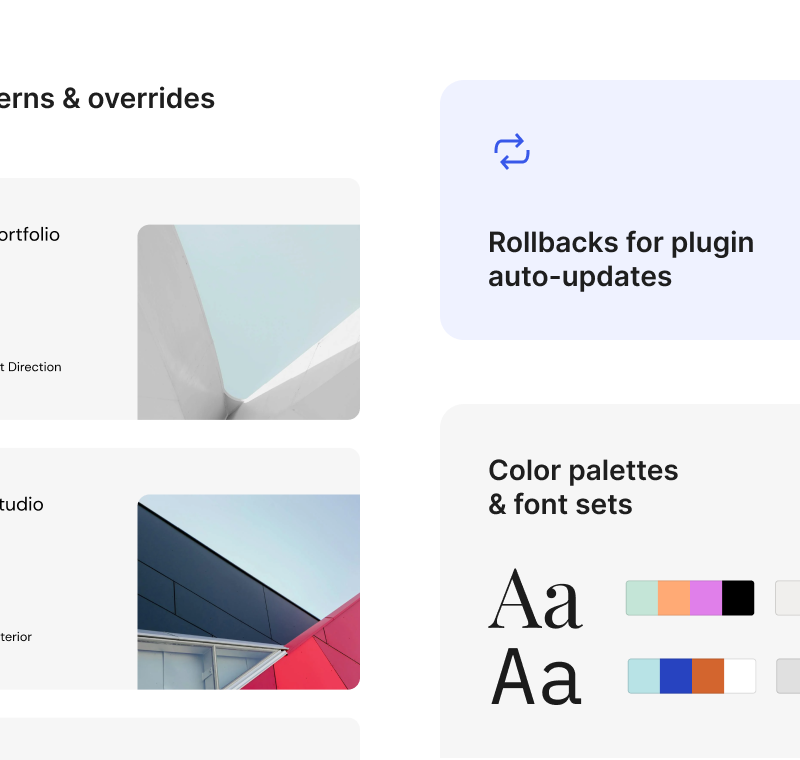Click the Art Direction label

click(x=30, y=367)
